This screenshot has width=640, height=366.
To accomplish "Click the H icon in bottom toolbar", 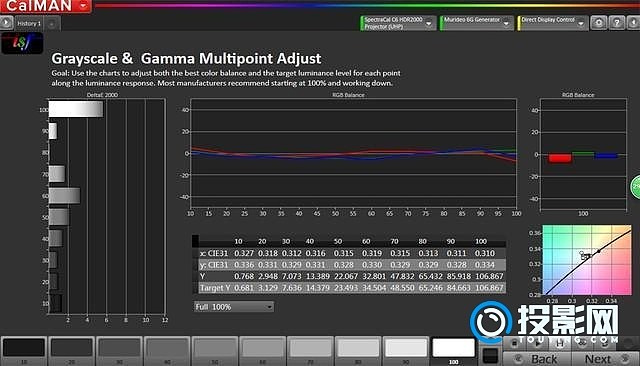I will click(x=560, y=343).
